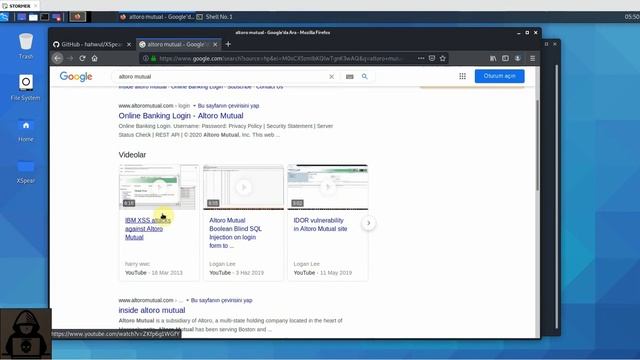
Task: Open the Trash desktop icon
Action: [26, 46]
